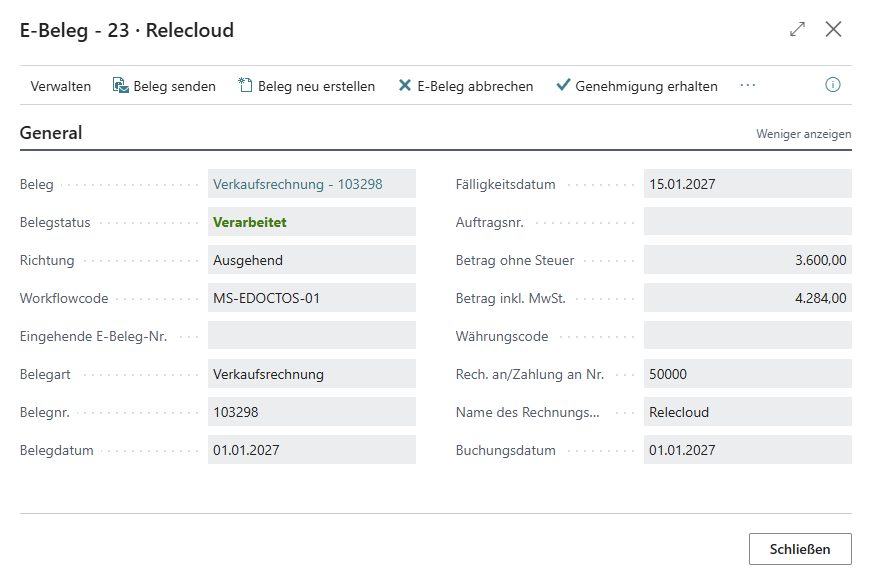Click the Verarbeitet status value
Viewport: 870px width, 584px height.
(x=250, y=222)
